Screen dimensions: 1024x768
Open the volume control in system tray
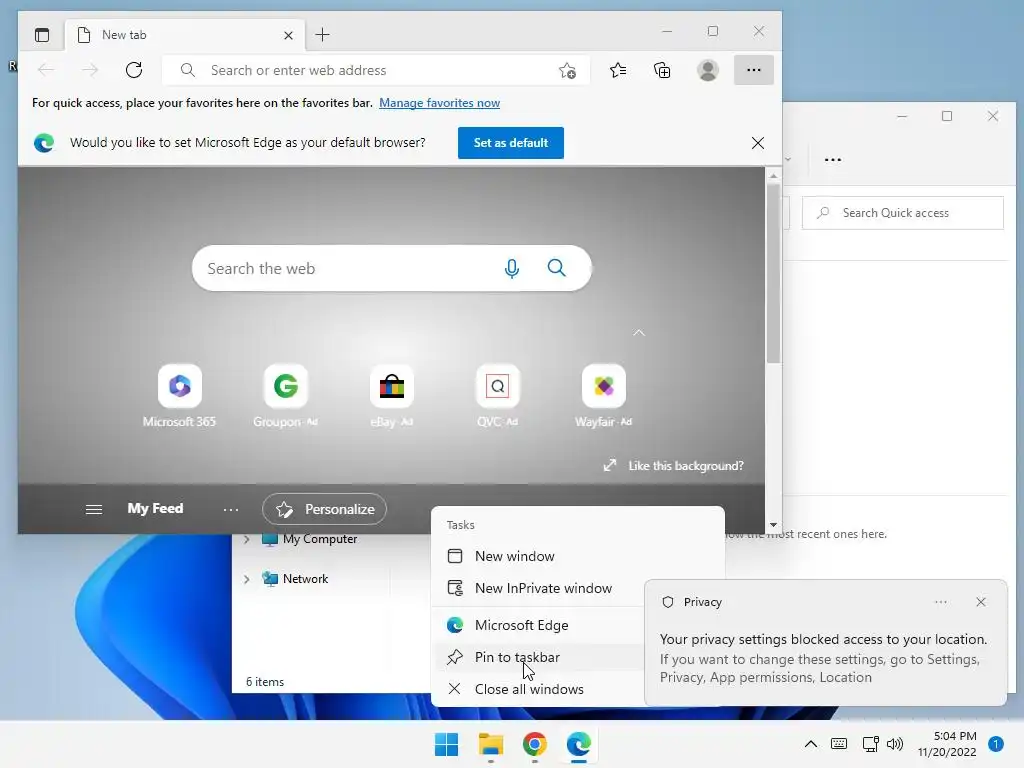pyautogui.click(x=895, y=744)
